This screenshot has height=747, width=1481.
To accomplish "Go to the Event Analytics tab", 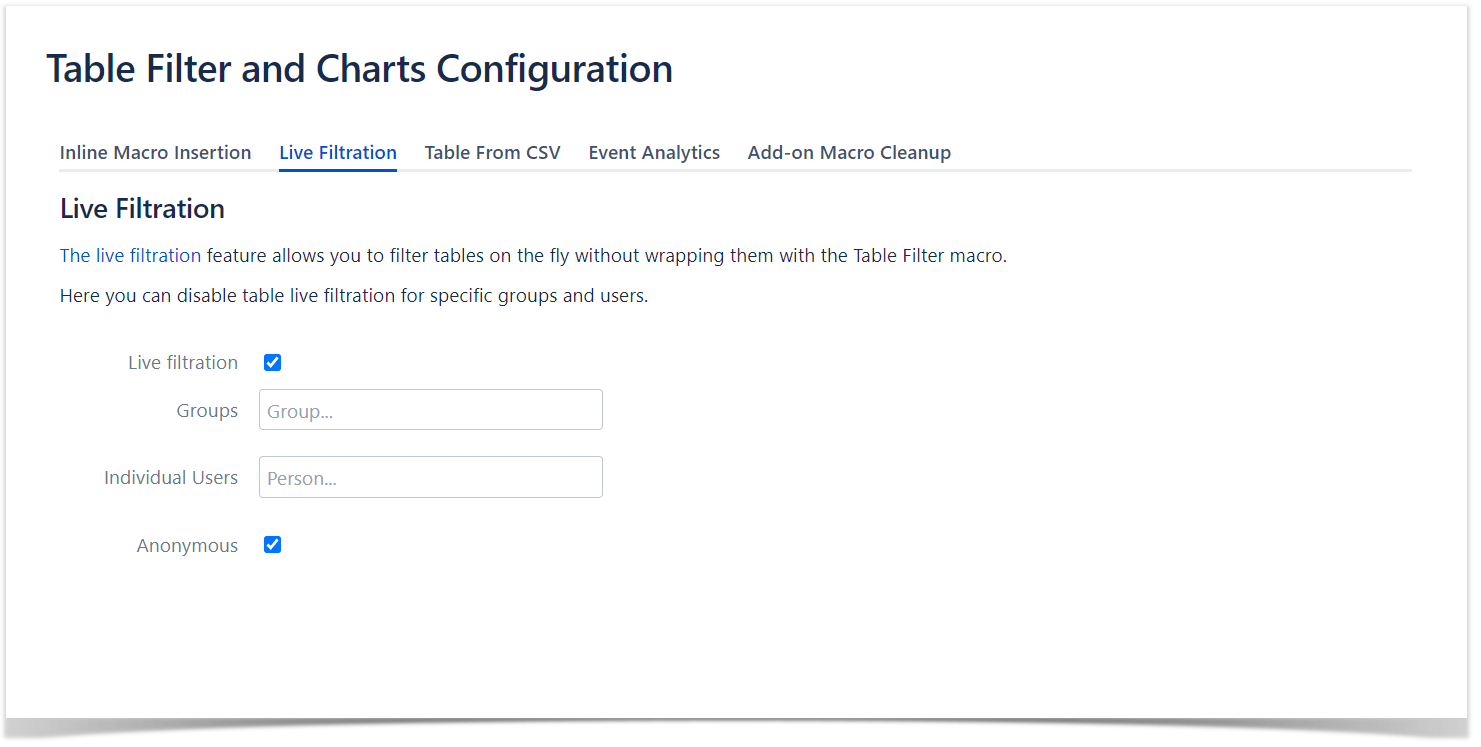I will [654, 153].
